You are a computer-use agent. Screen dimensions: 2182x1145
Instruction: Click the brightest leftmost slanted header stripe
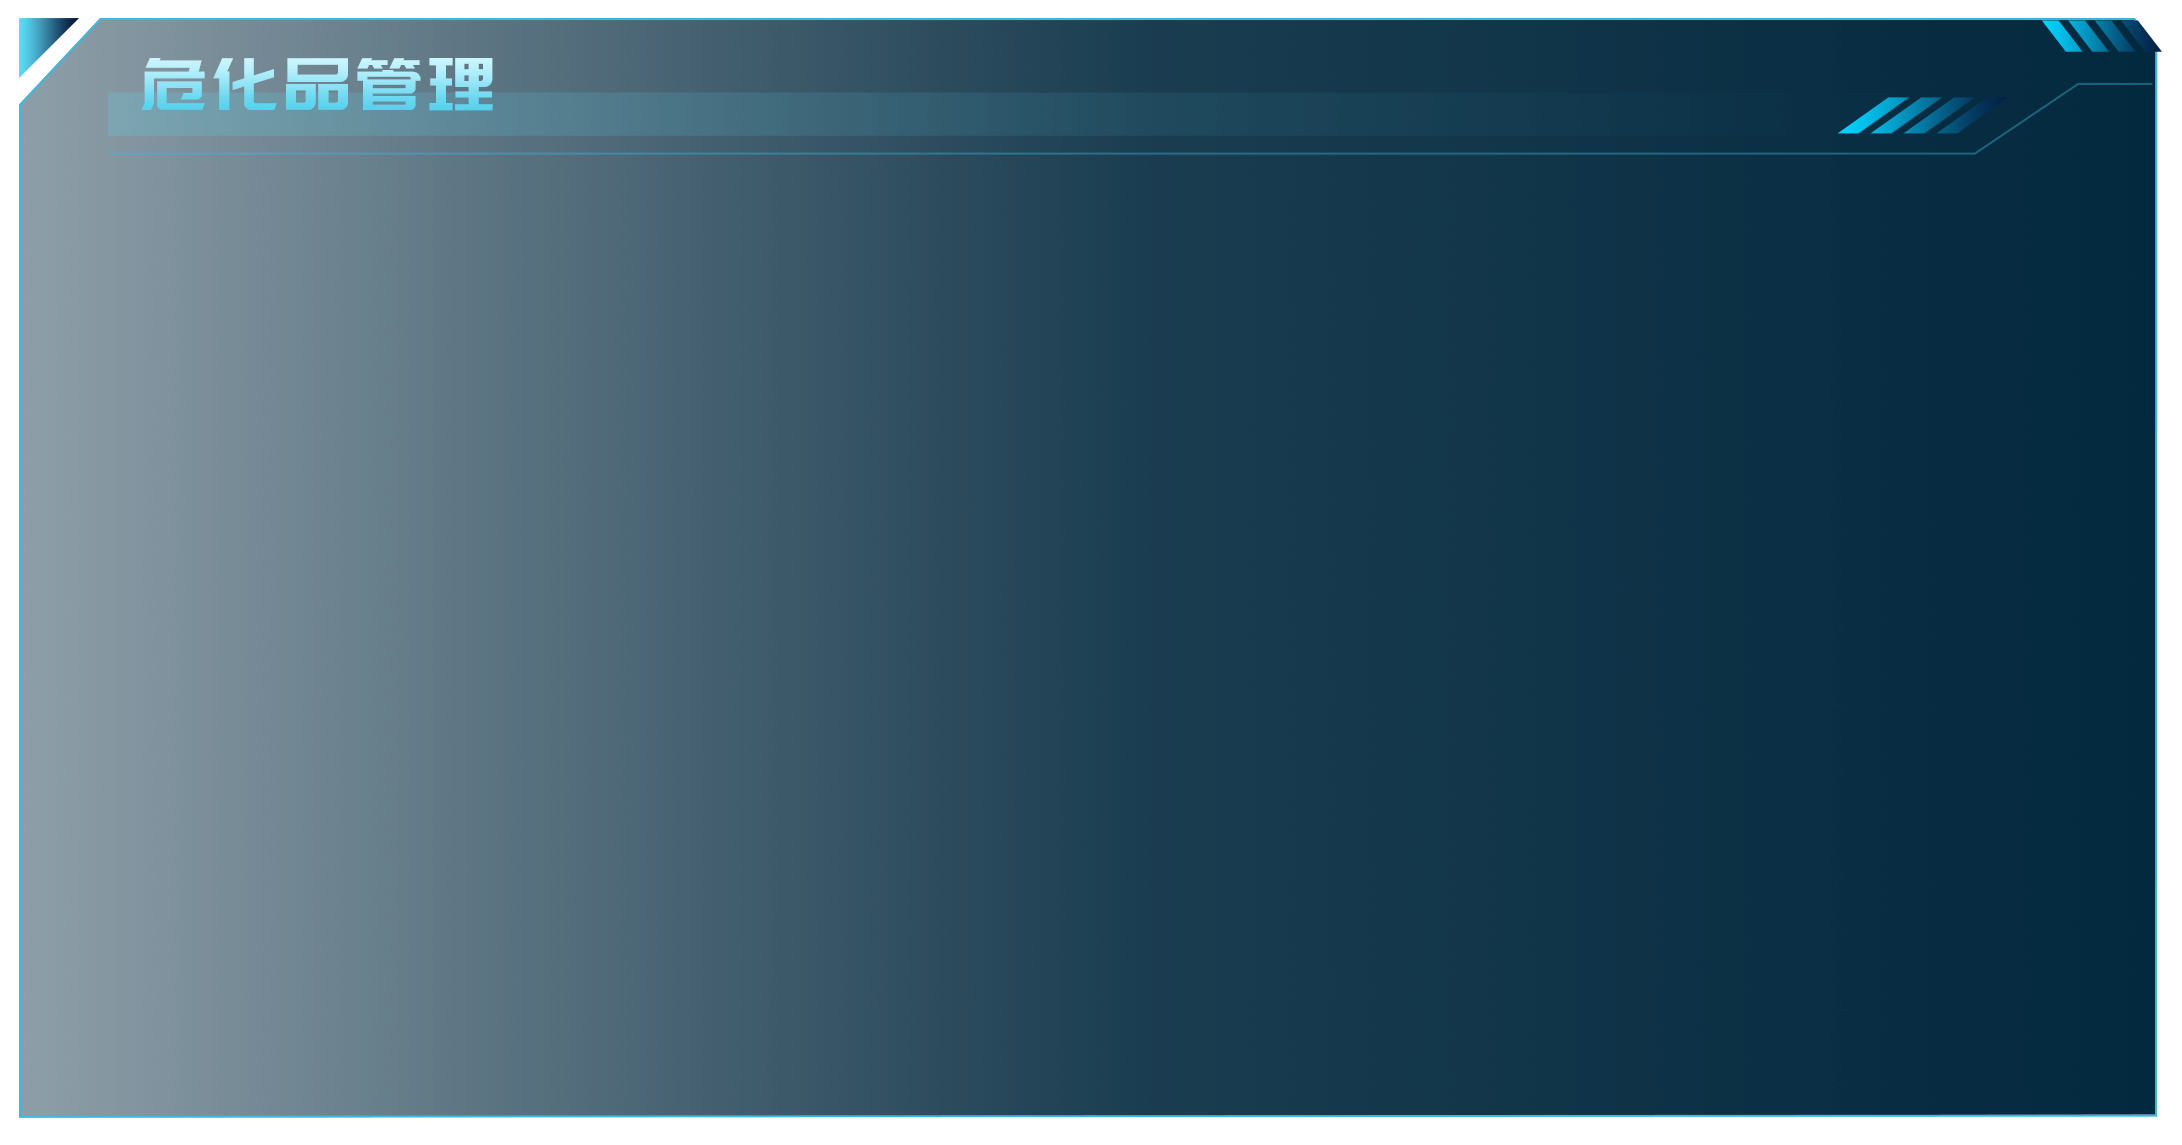pyautogui.click(x=1874, y=115)
